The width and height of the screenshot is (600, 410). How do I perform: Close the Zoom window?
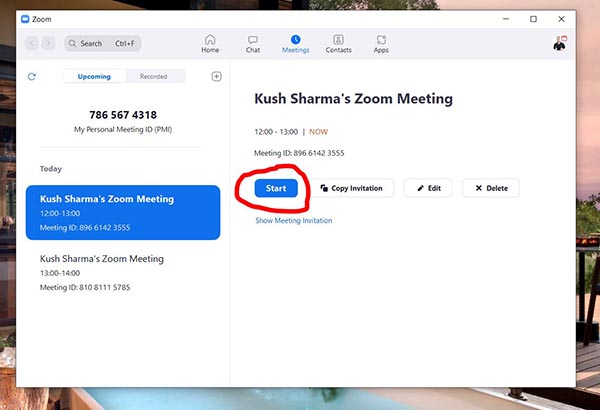[x=561, y=19]
